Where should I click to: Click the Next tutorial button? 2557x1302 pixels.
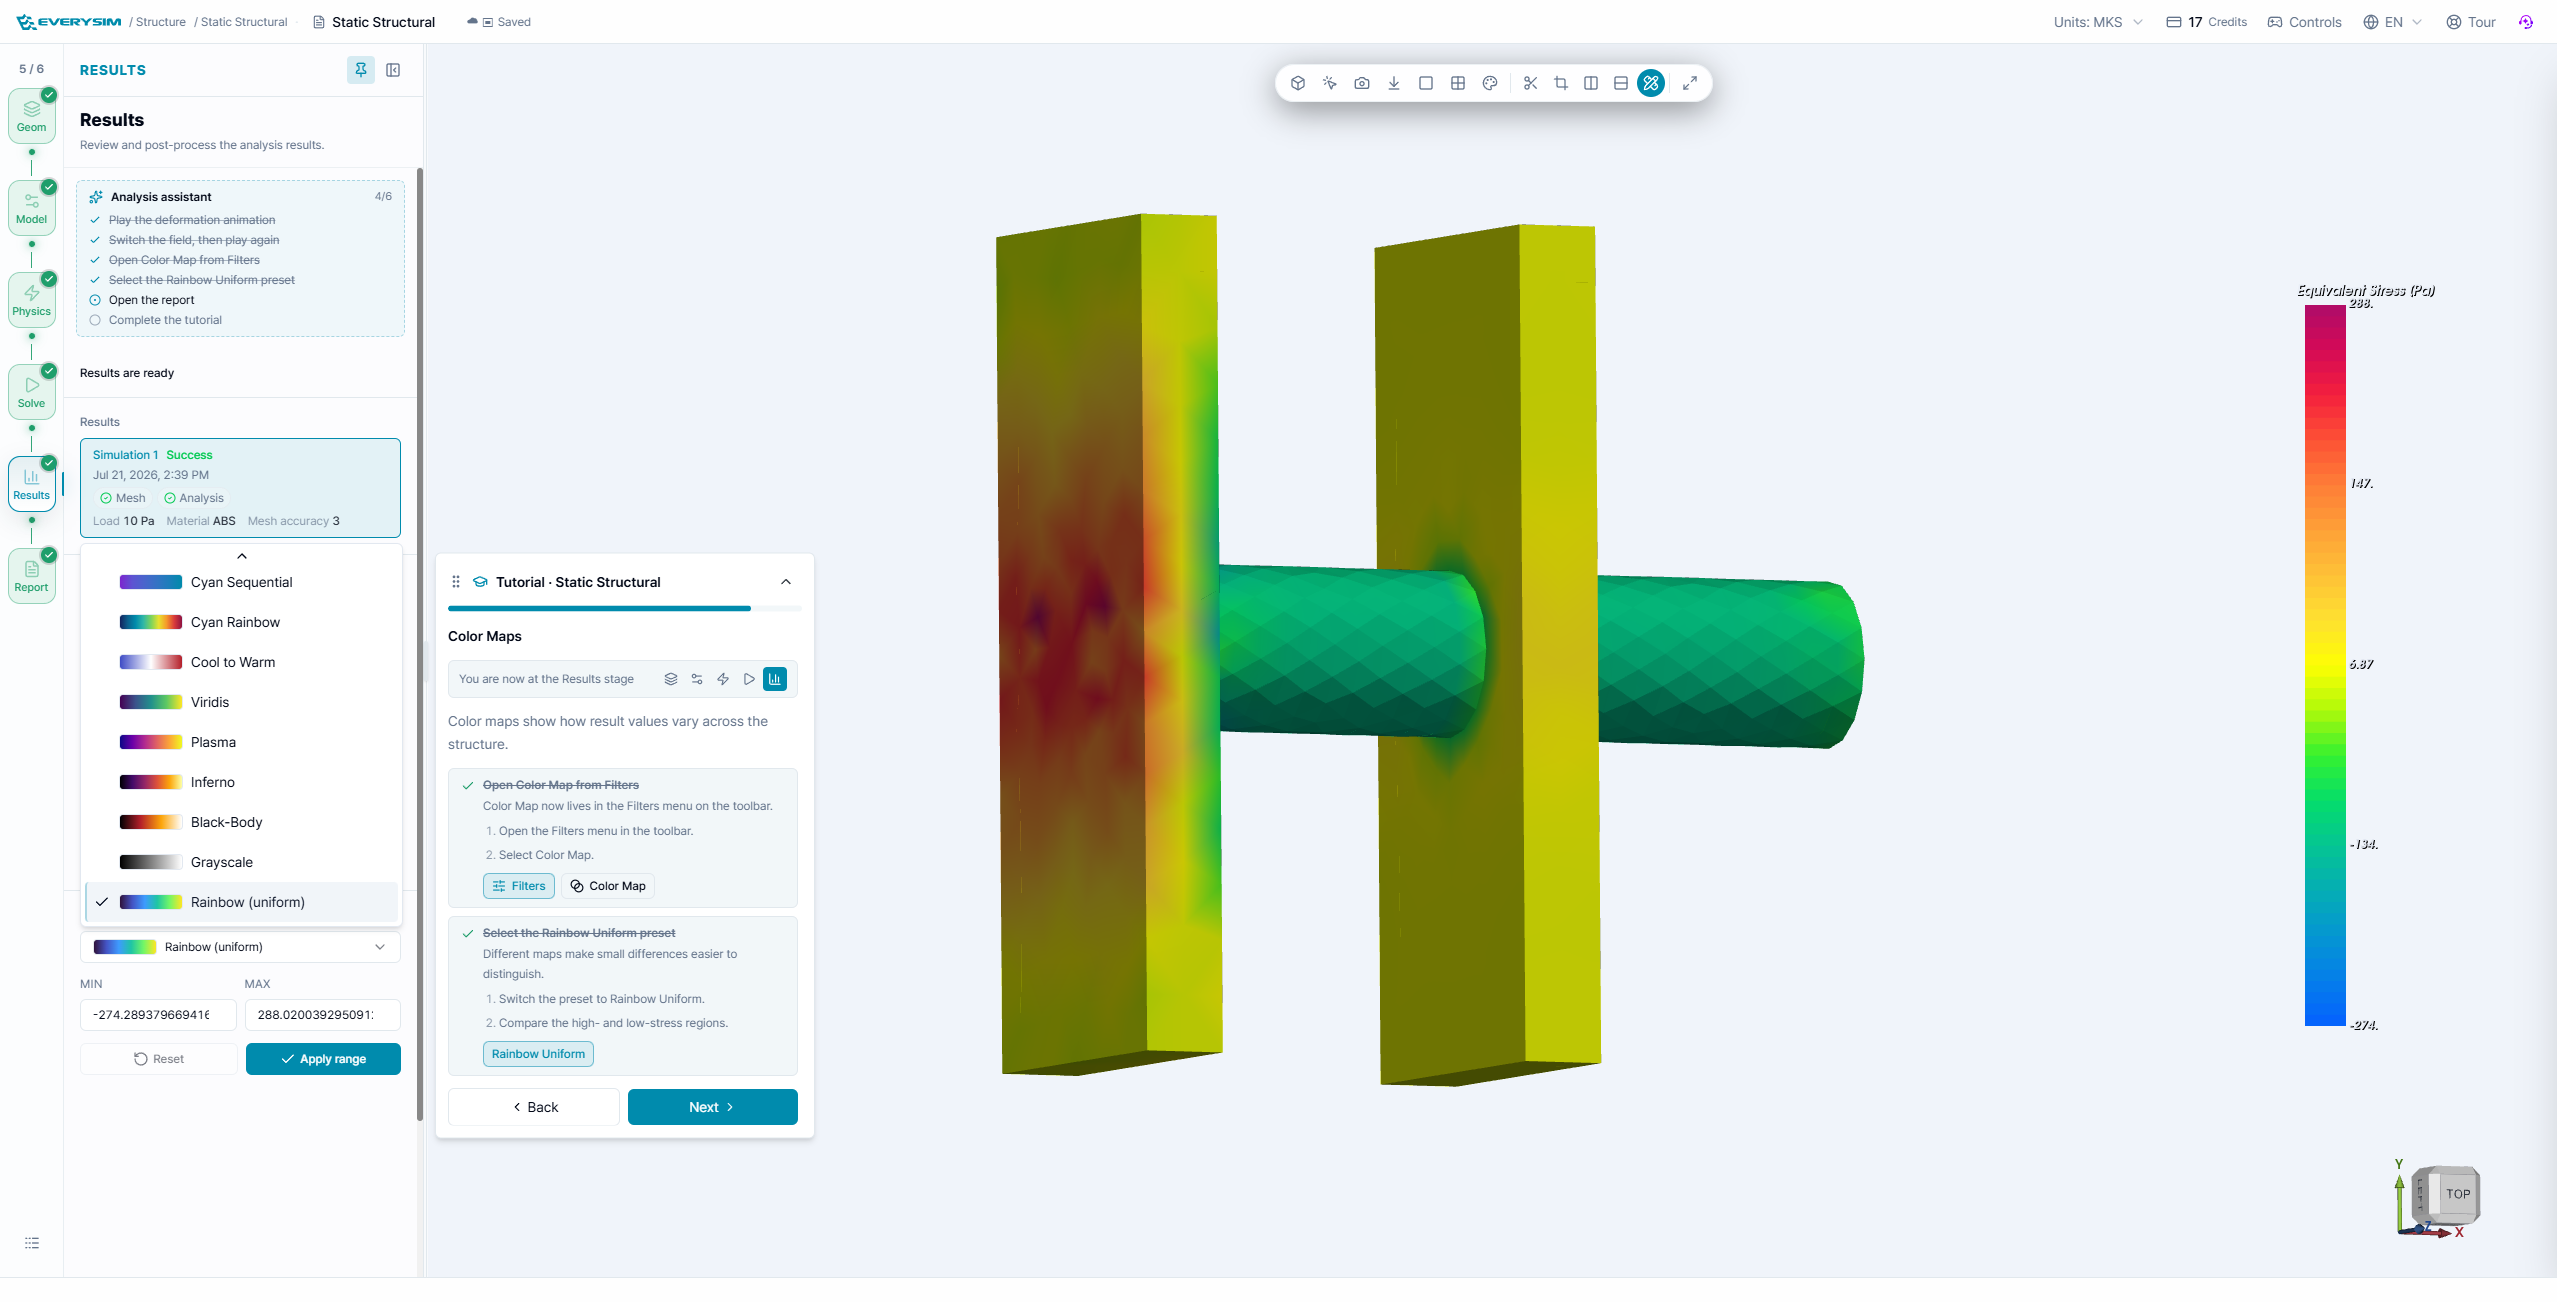point(713,1107)
